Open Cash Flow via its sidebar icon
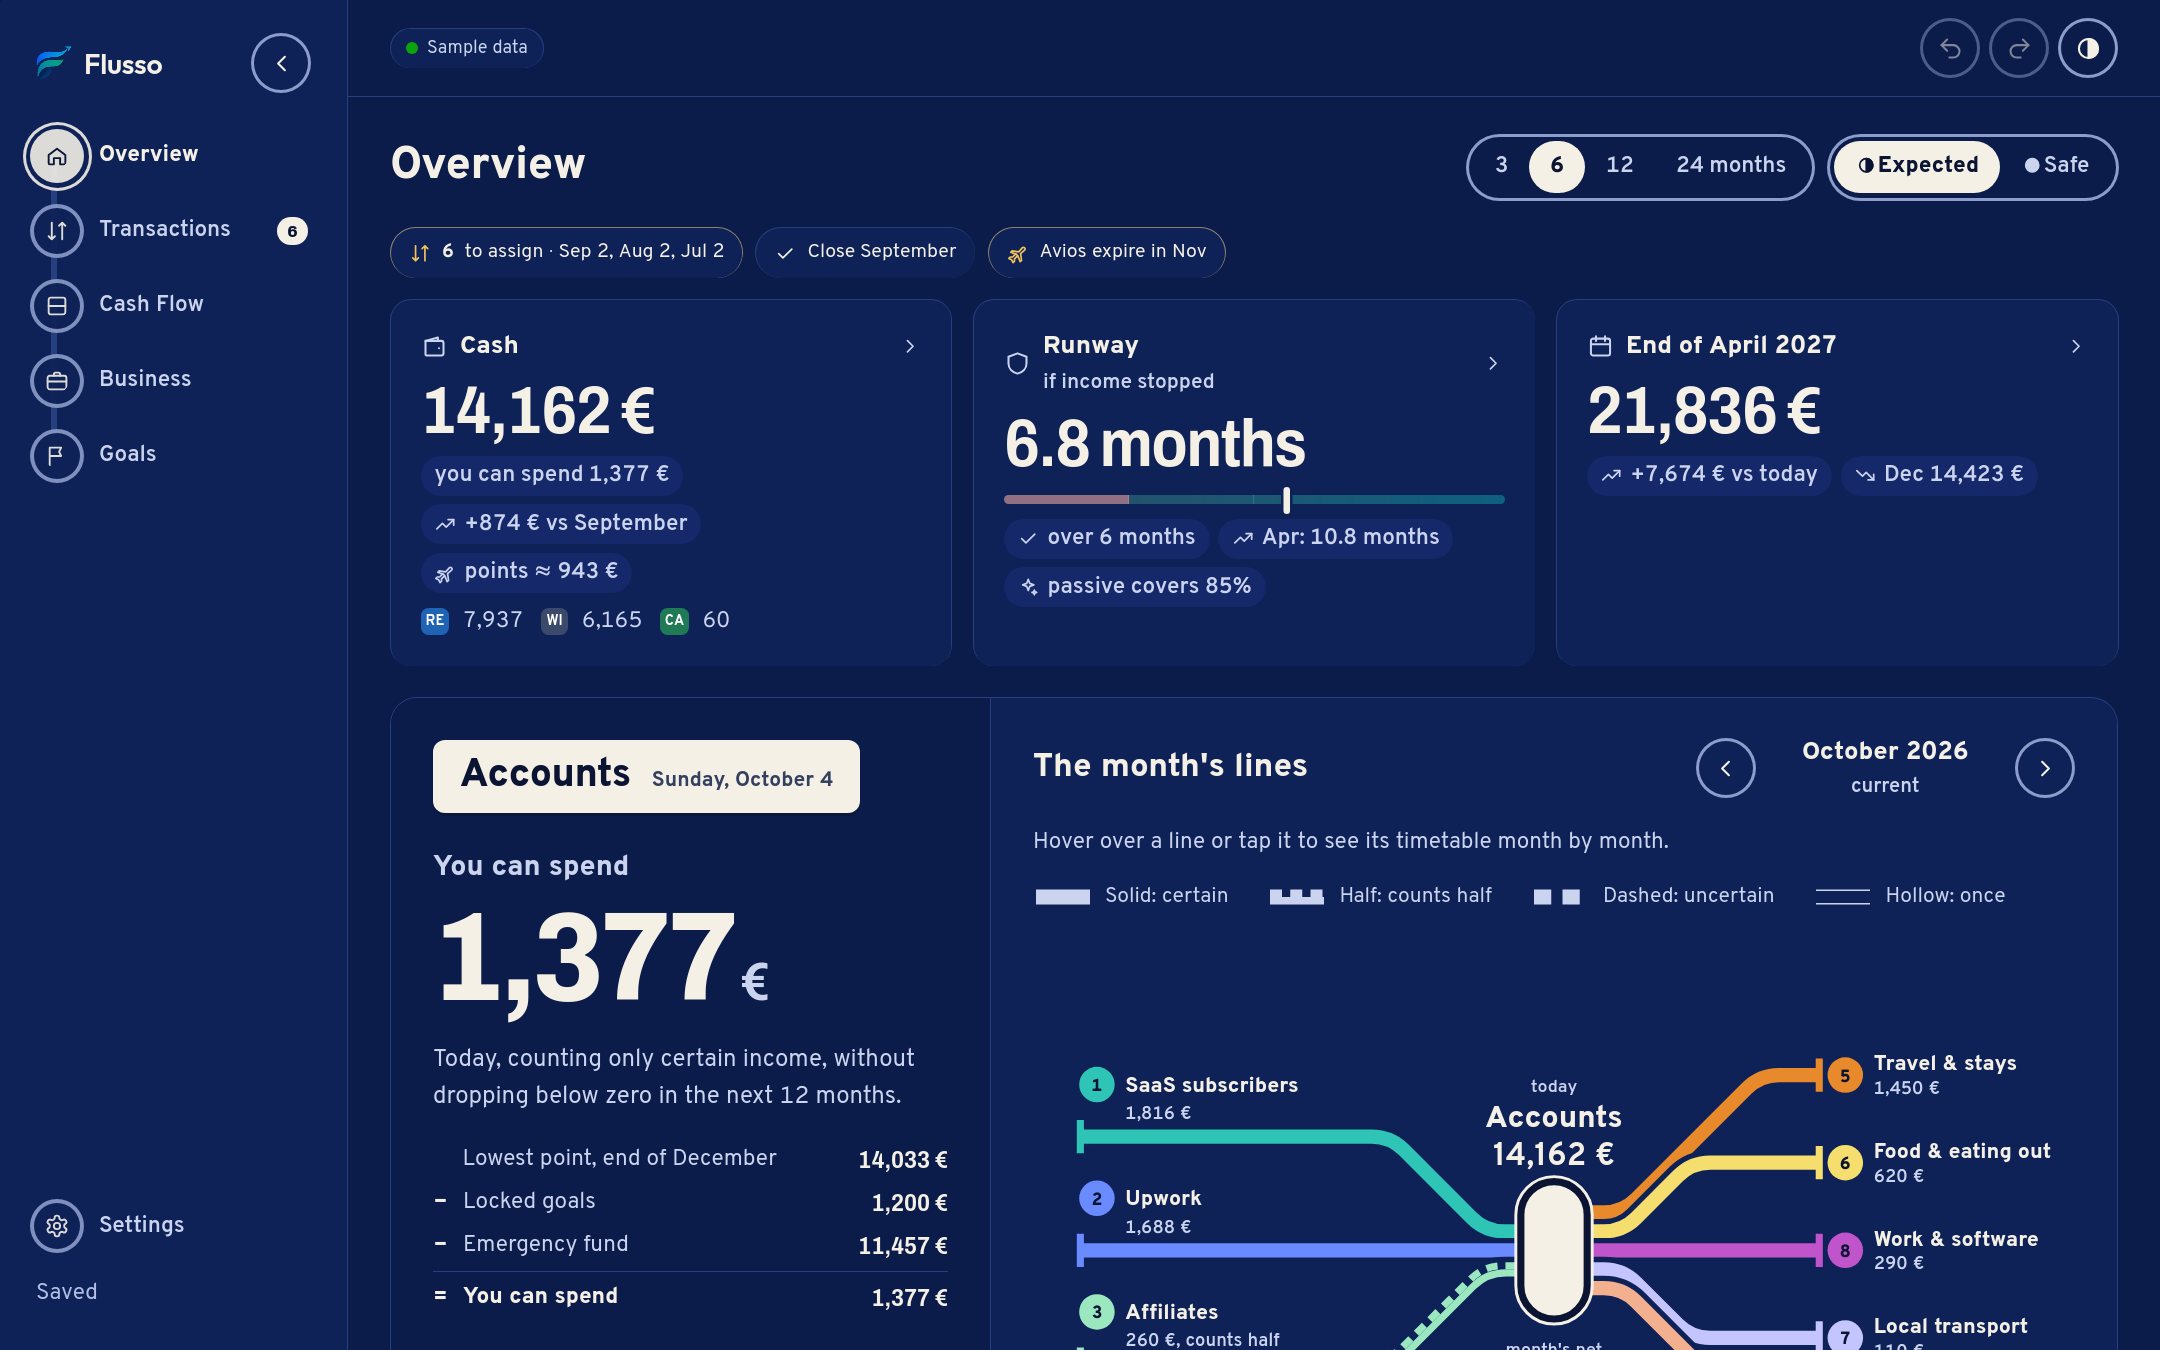2160x1350 pixels. (57, 306)
